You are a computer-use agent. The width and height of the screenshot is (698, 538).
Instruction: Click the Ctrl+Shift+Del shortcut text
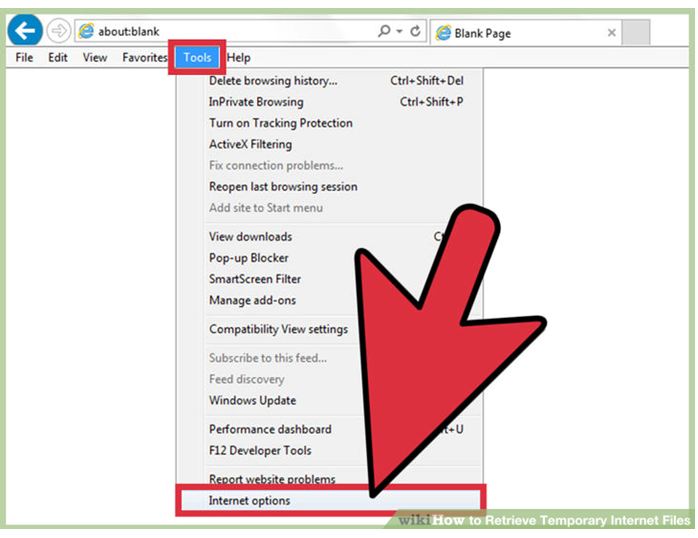click(x=426, y=81)
